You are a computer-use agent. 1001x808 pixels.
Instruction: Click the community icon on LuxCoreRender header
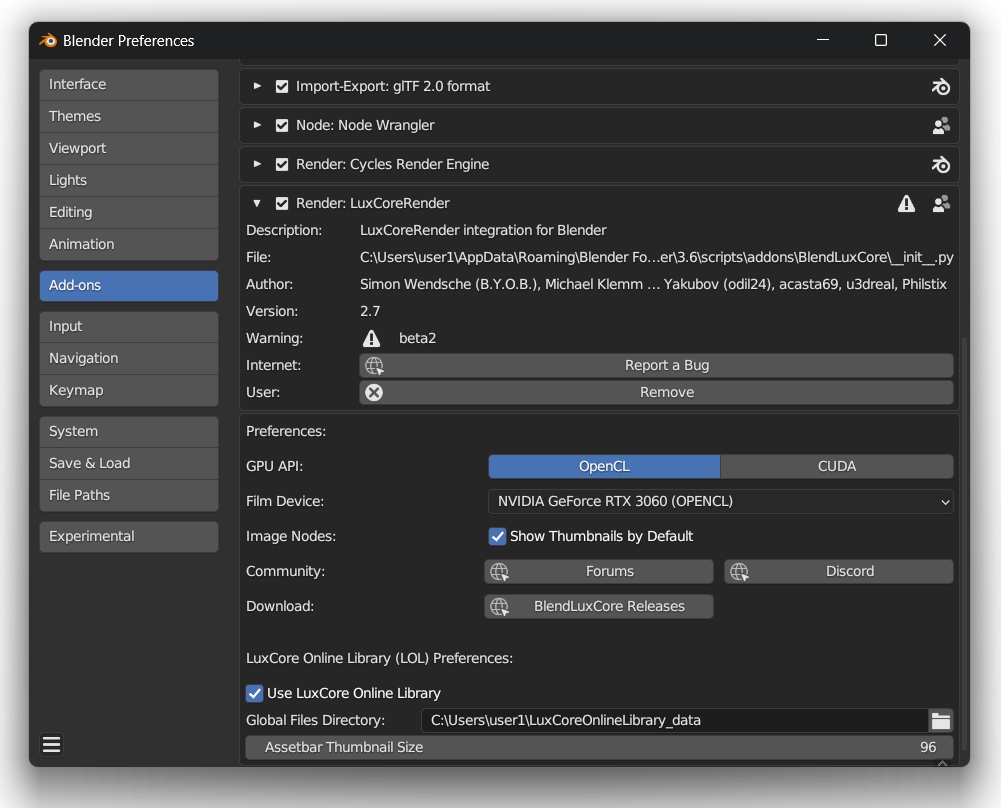940,204
